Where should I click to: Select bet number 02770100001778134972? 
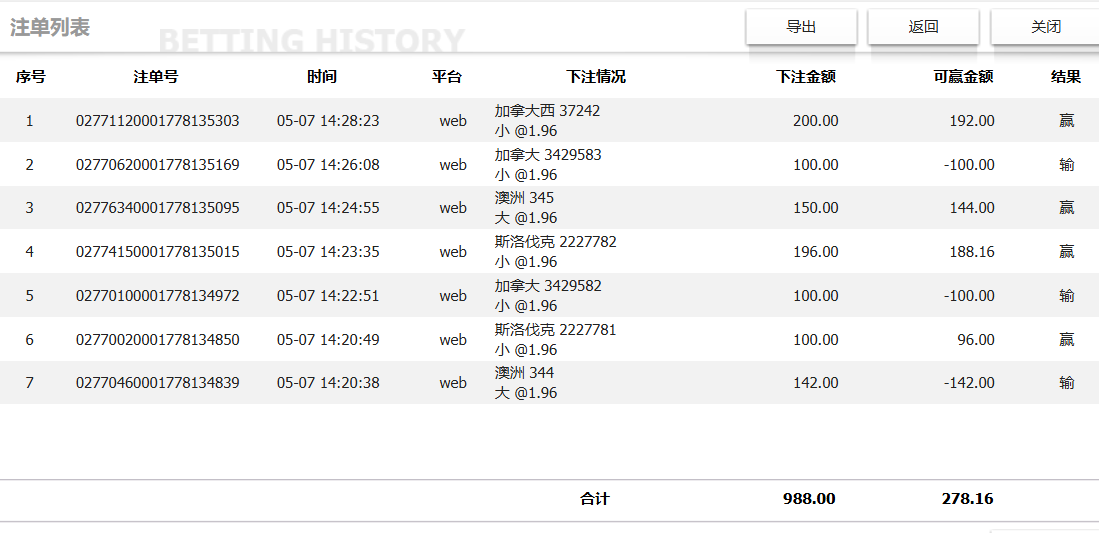tap(158, 296)
